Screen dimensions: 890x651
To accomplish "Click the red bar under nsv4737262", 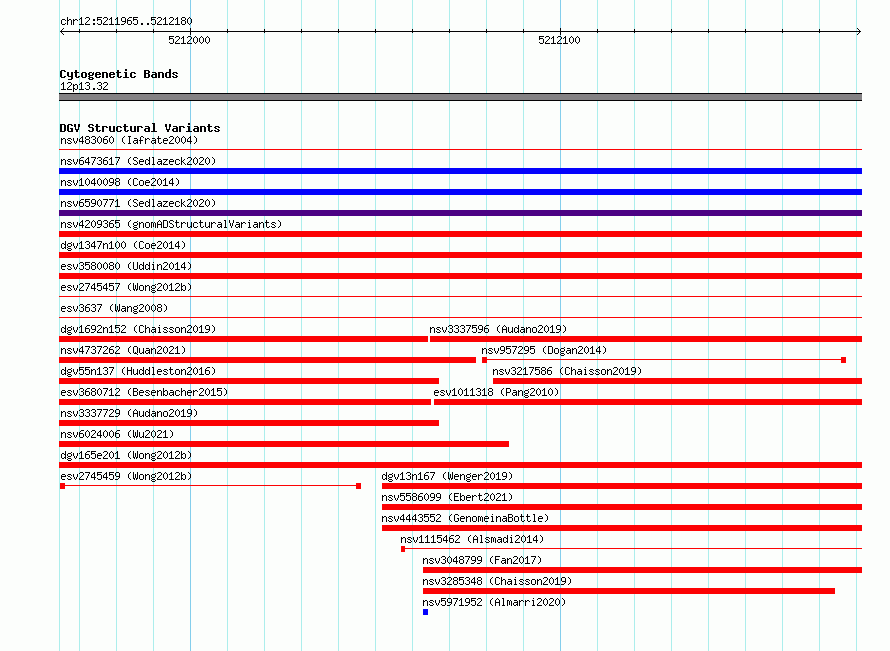I will 267,360.
